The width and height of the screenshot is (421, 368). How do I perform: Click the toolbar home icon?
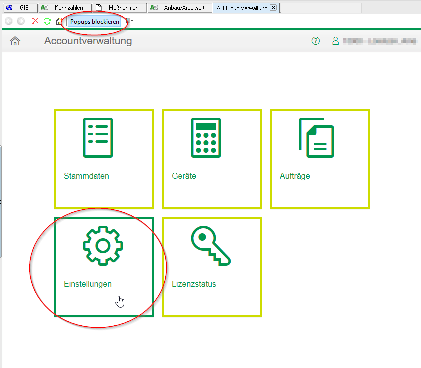59,21
